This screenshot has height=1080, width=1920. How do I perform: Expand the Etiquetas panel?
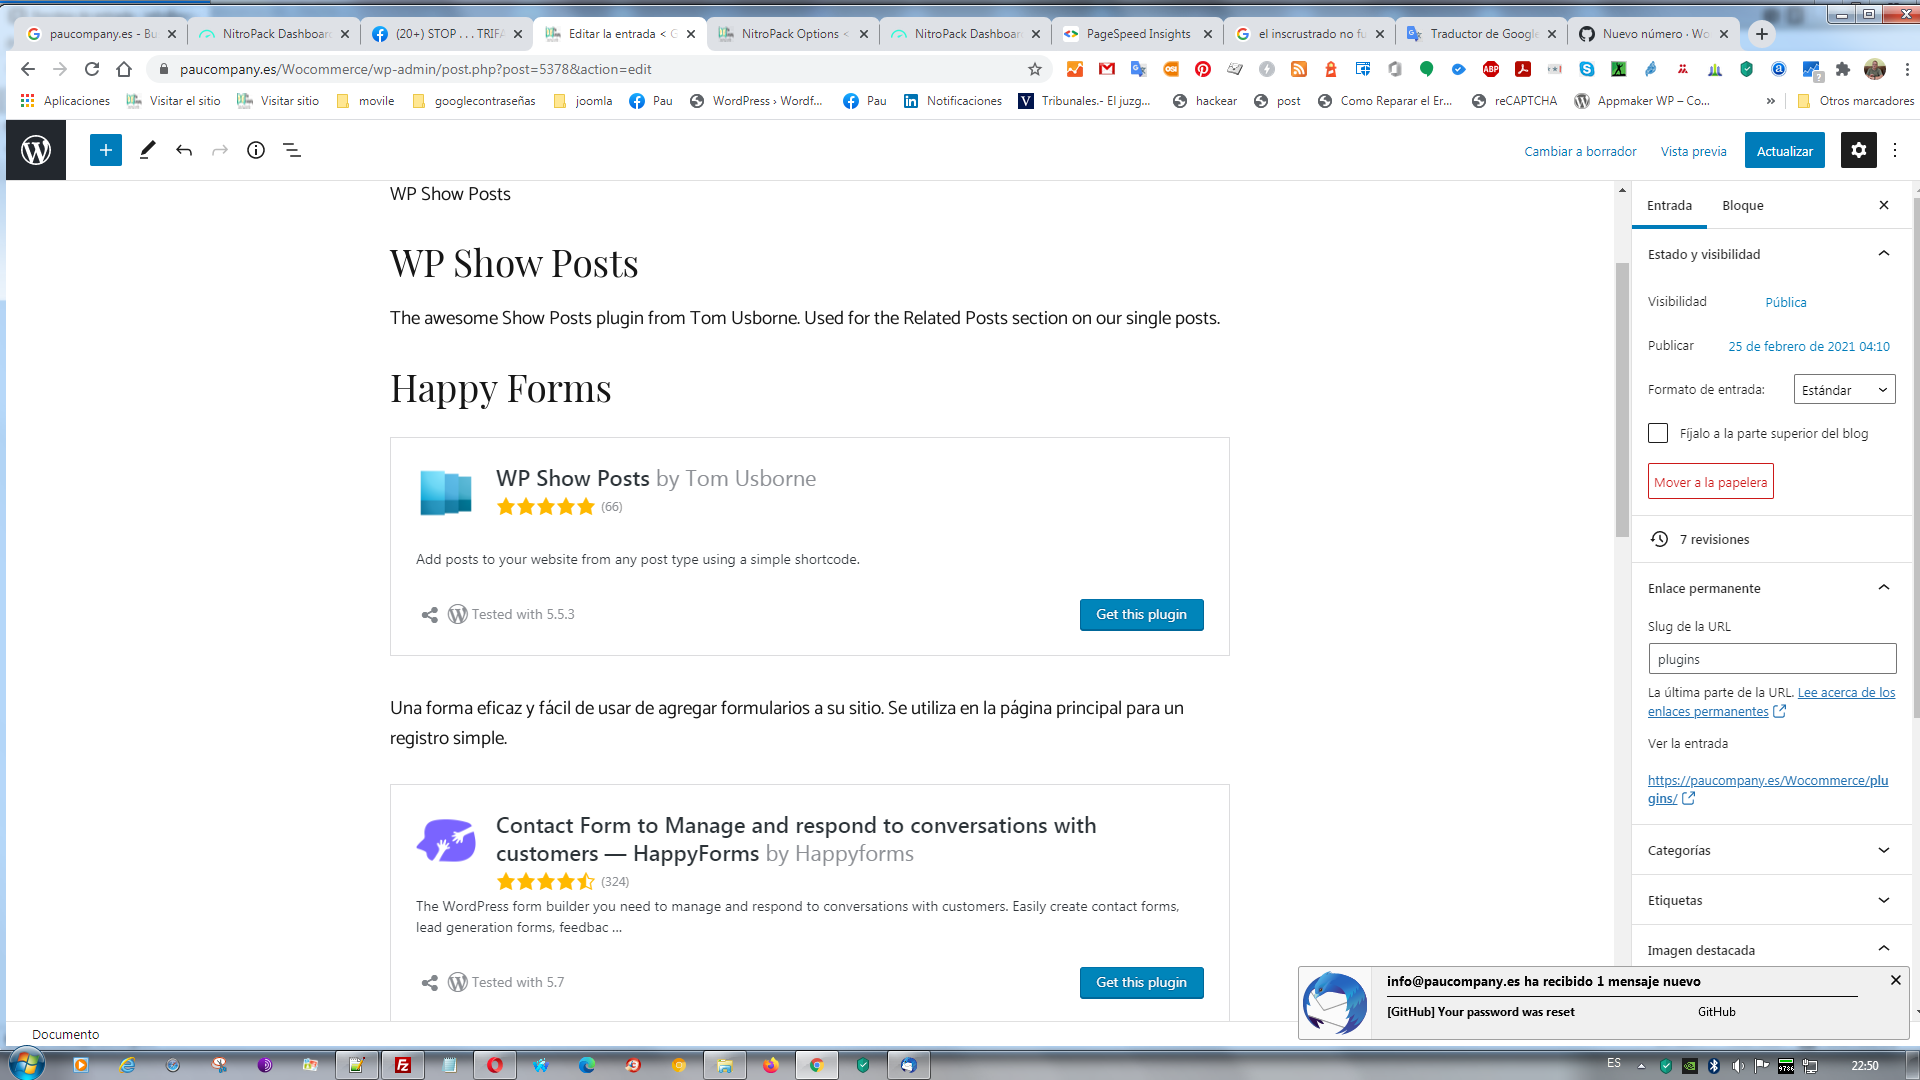coord(1771,900)
